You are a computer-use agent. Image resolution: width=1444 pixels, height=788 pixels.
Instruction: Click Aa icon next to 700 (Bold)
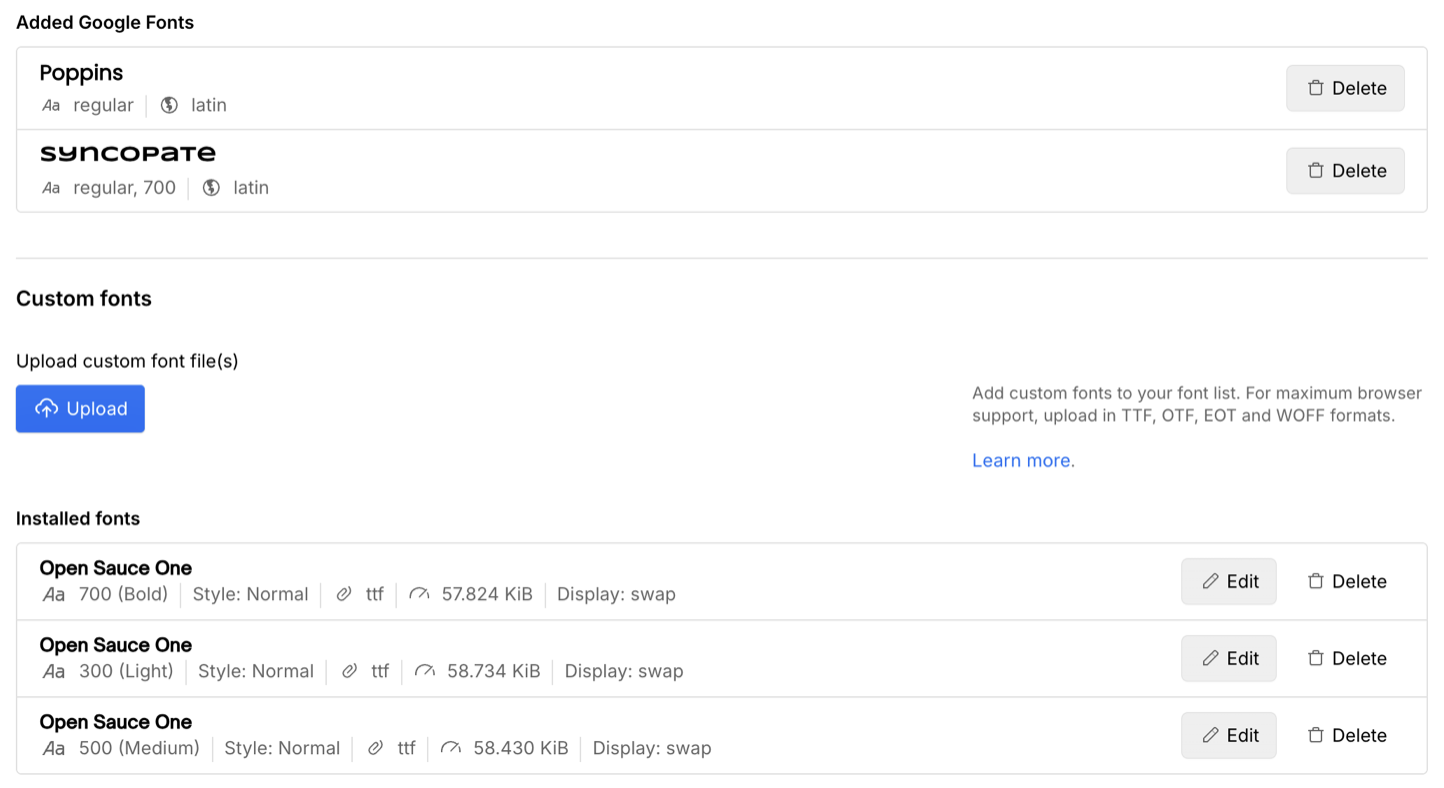[54, 595]
